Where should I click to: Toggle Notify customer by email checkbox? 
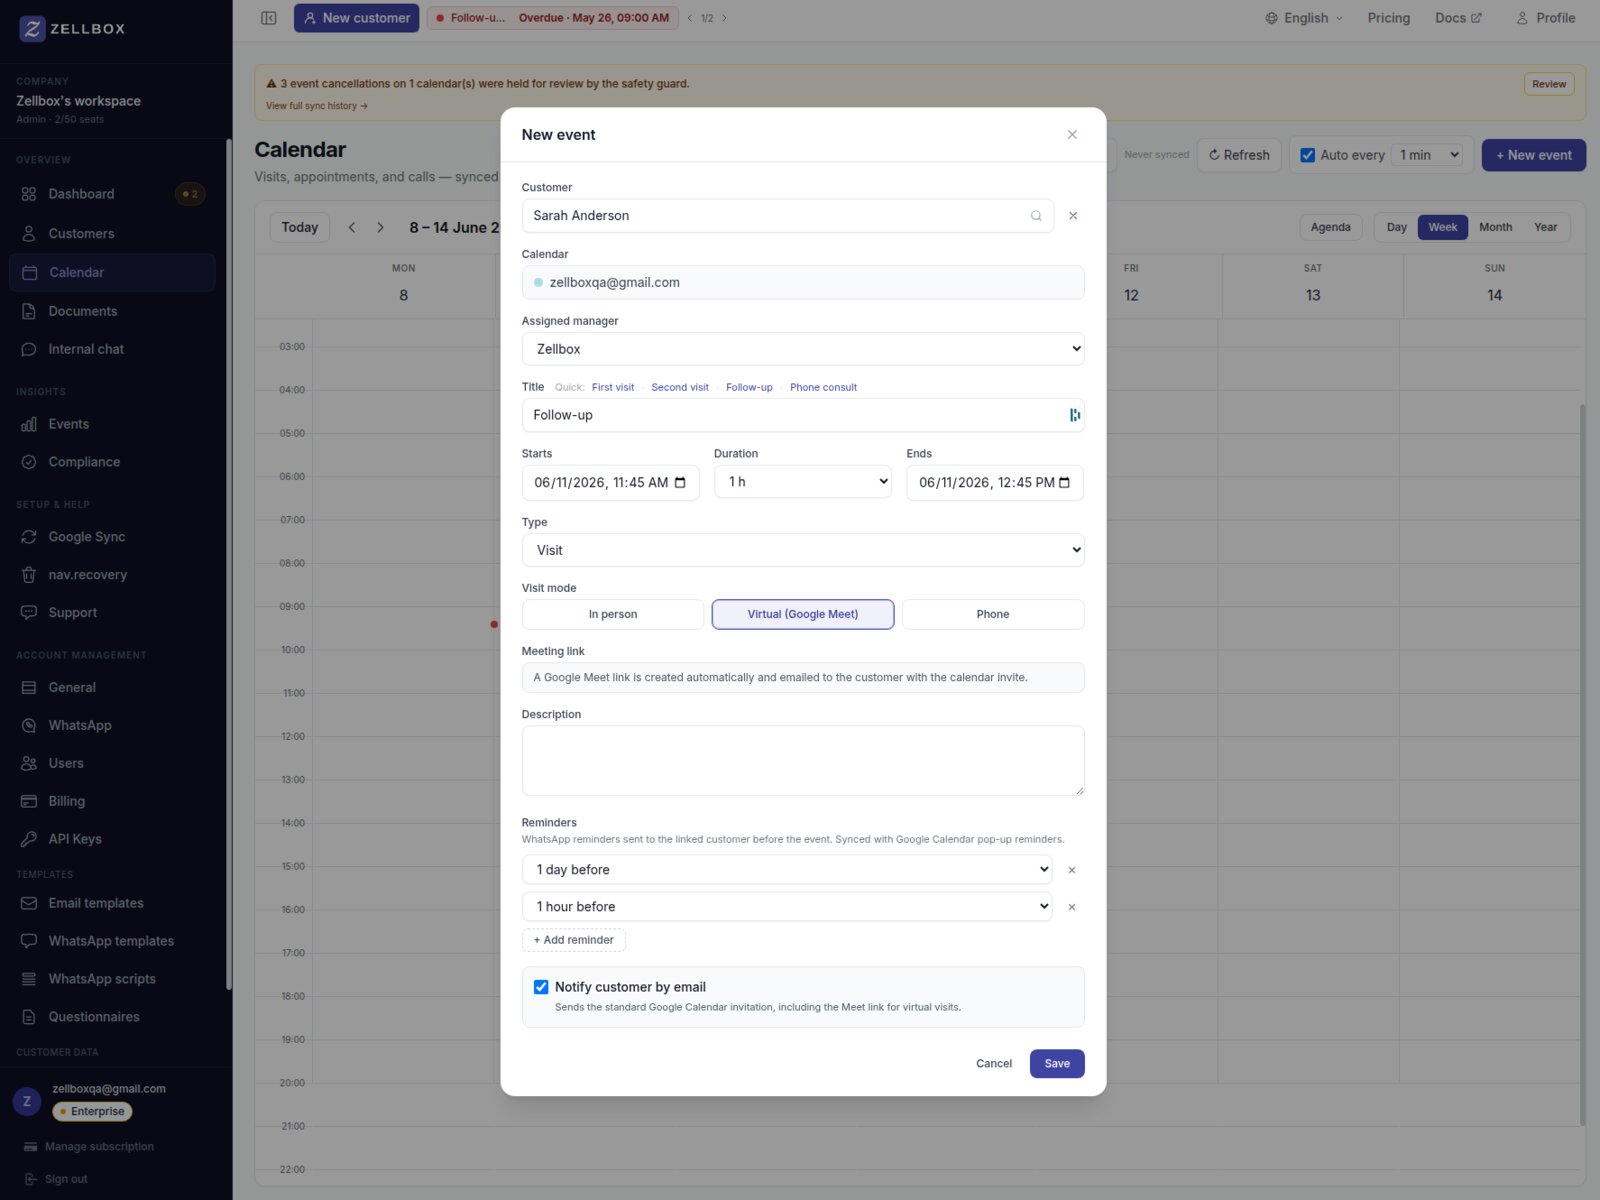(541, 987)
